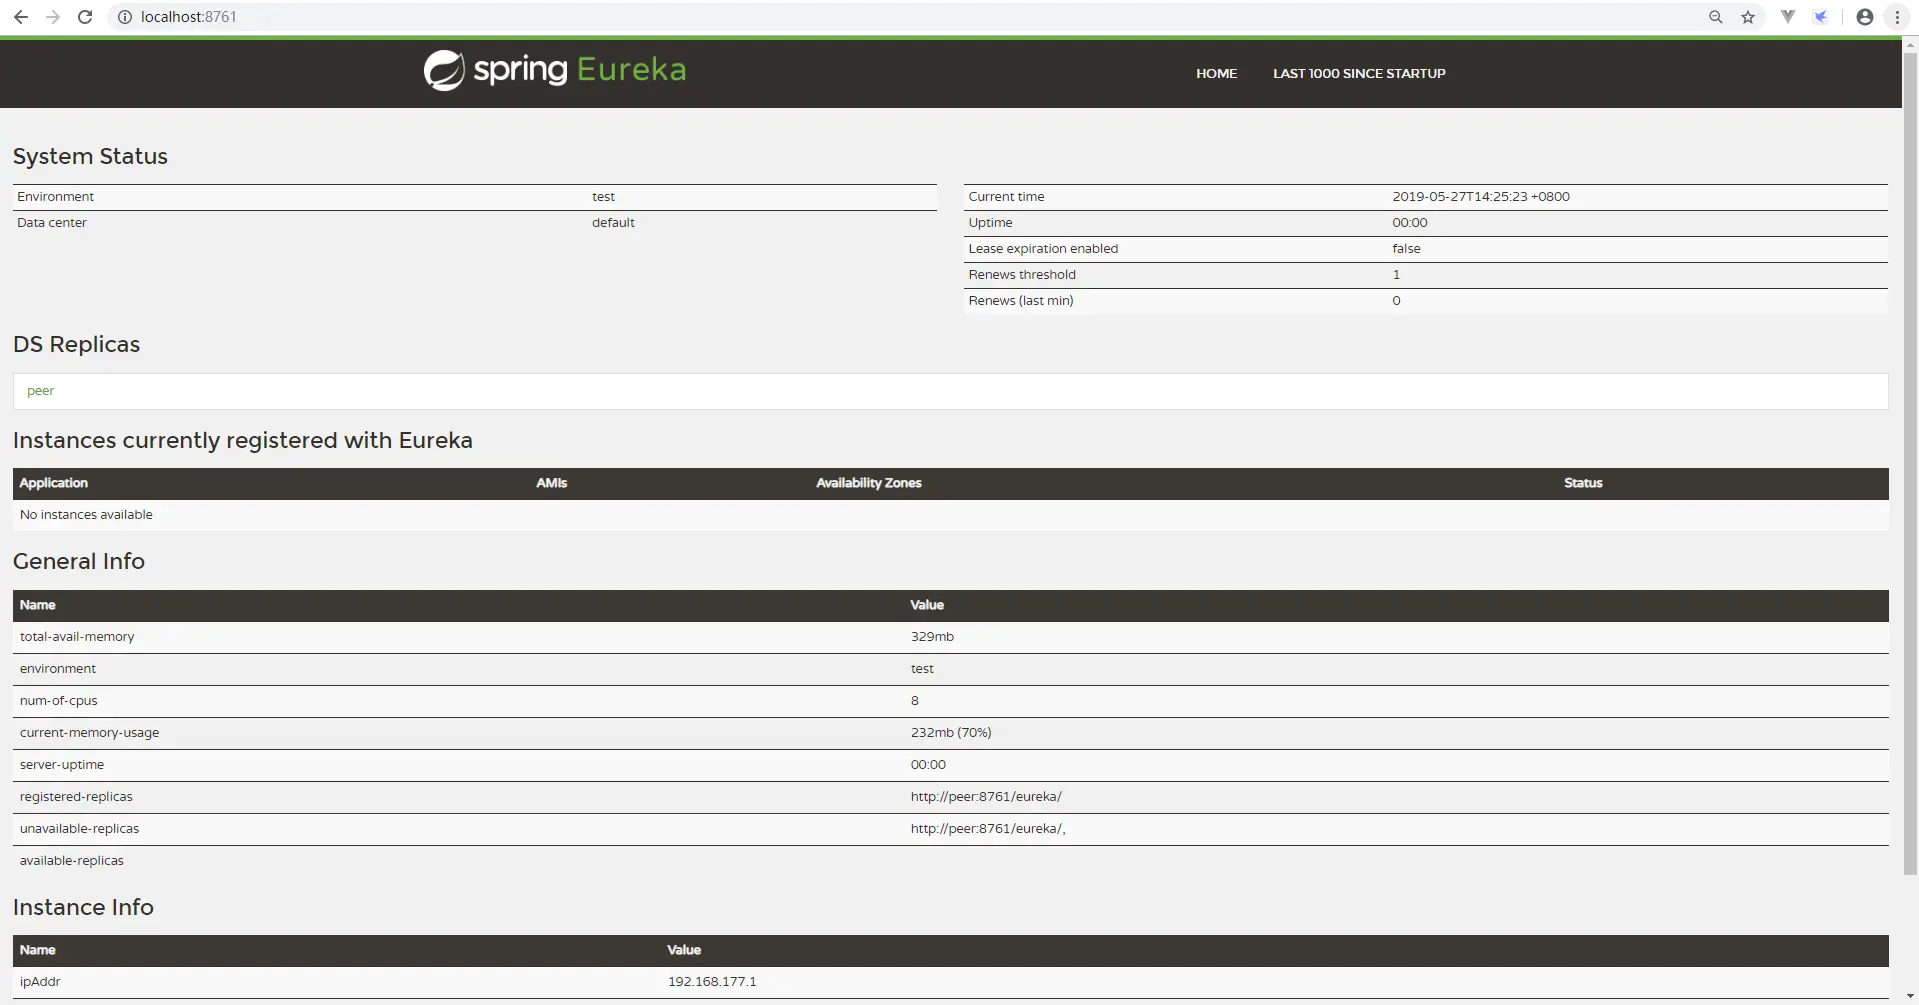Click the 'false' lease expiration value
Image resolution: width=1919 pixels, height=1005 pixels.
point(1406,249)
